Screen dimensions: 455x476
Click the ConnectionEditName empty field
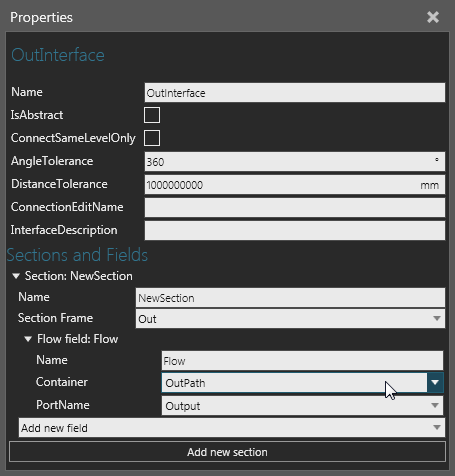295,208
